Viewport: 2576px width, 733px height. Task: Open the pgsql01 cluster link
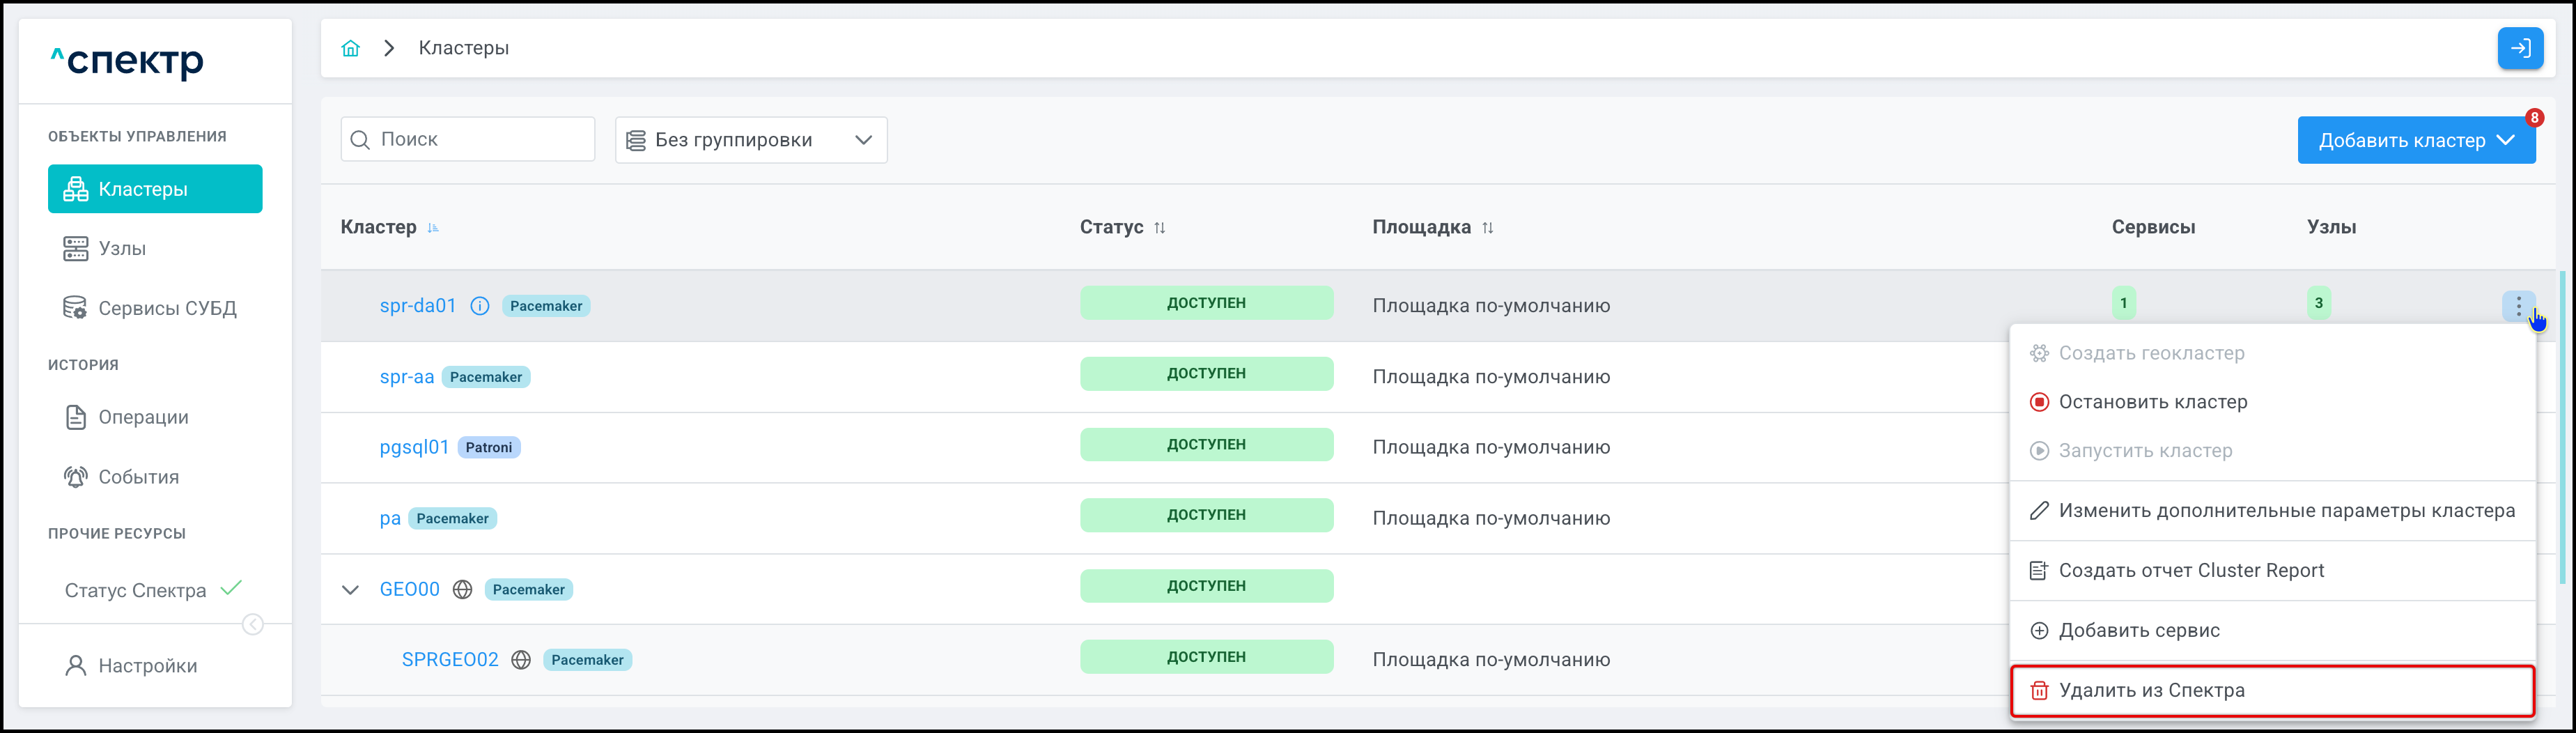[x=414, y=447]
